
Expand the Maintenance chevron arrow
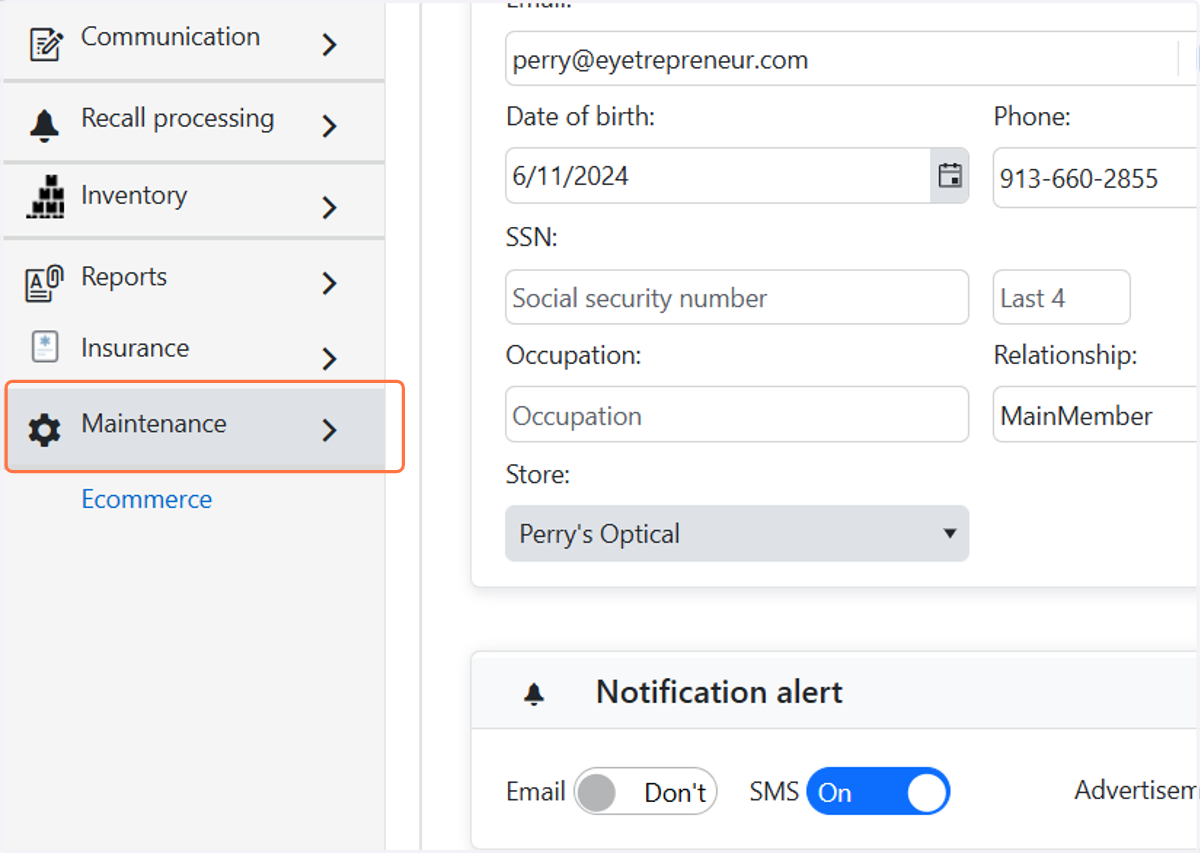329,431
